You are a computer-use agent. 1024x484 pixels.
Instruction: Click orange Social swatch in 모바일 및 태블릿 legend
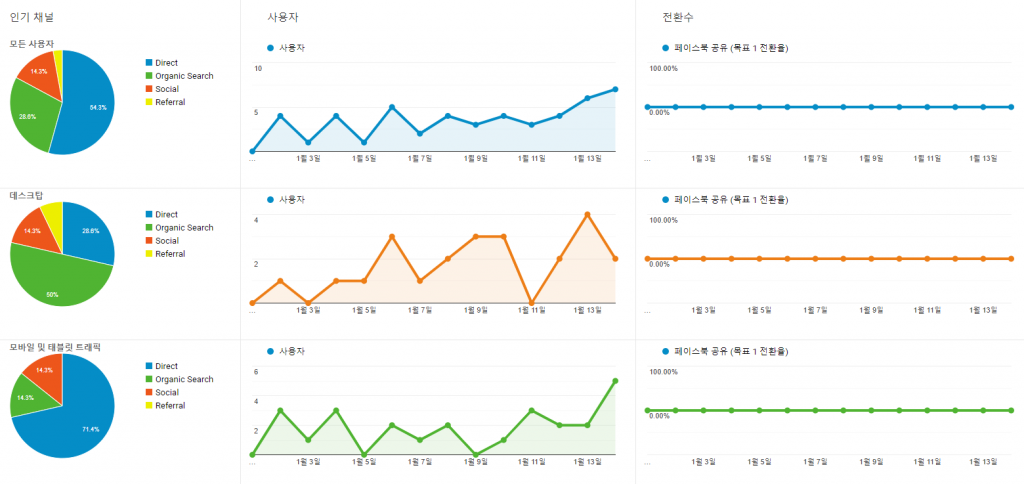coord(149,393)
